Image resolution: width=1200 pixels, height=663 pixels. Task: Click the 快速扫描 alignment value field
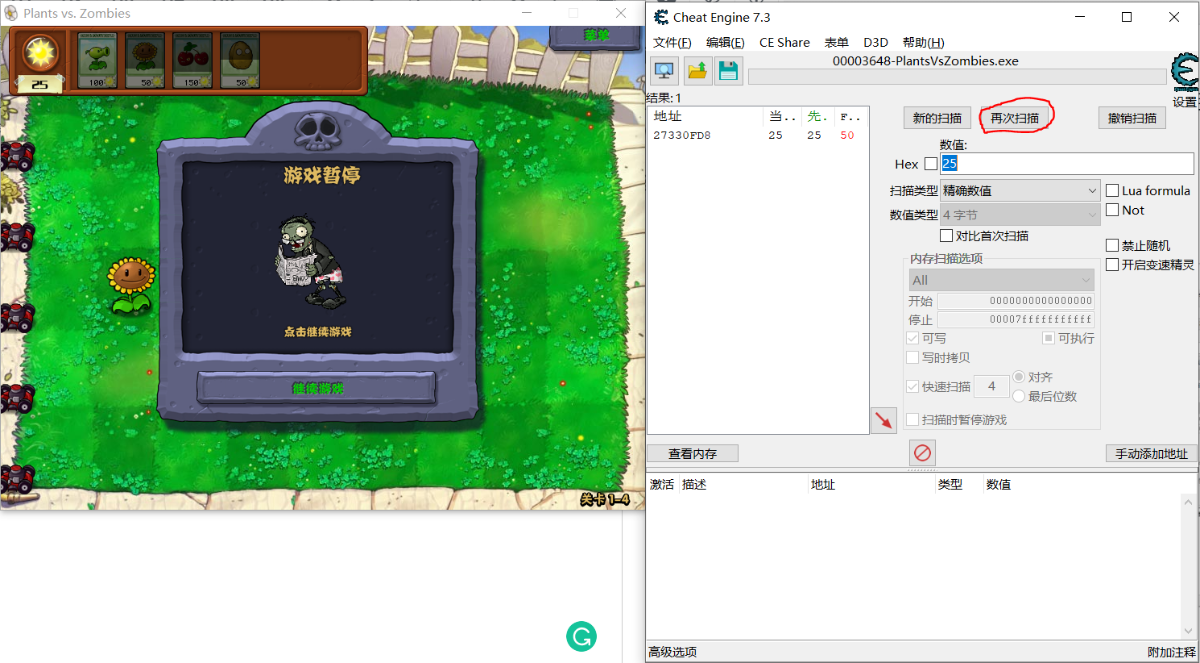(x=991, y=386)
